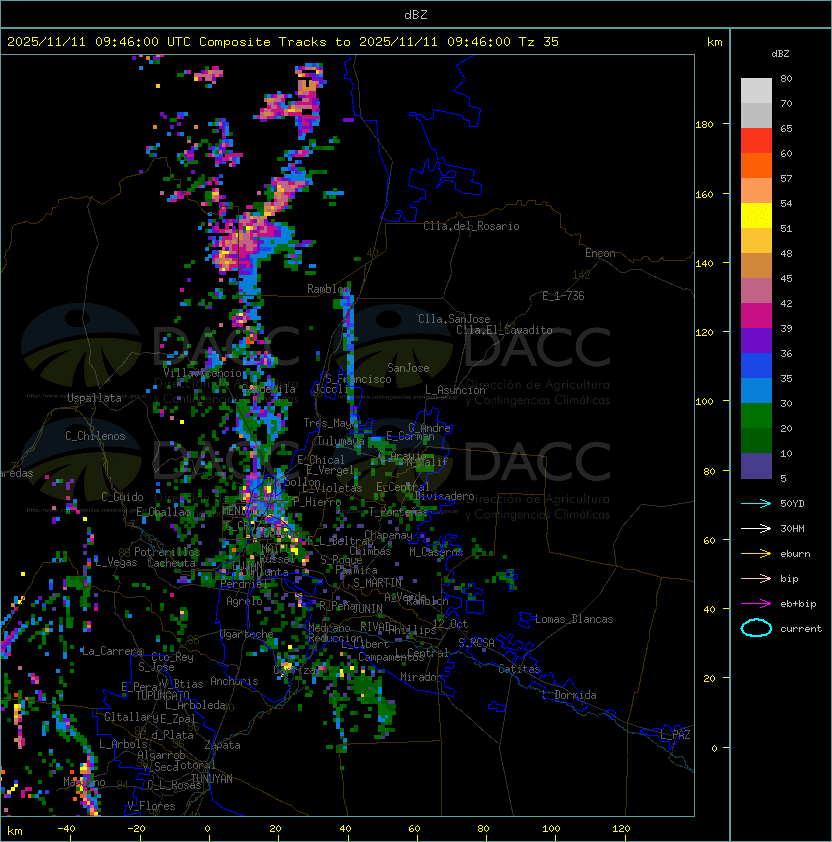Click the eb+bip magenta arrow legend icon
Screen dimensions: 832x842
[x=756, y=604]
